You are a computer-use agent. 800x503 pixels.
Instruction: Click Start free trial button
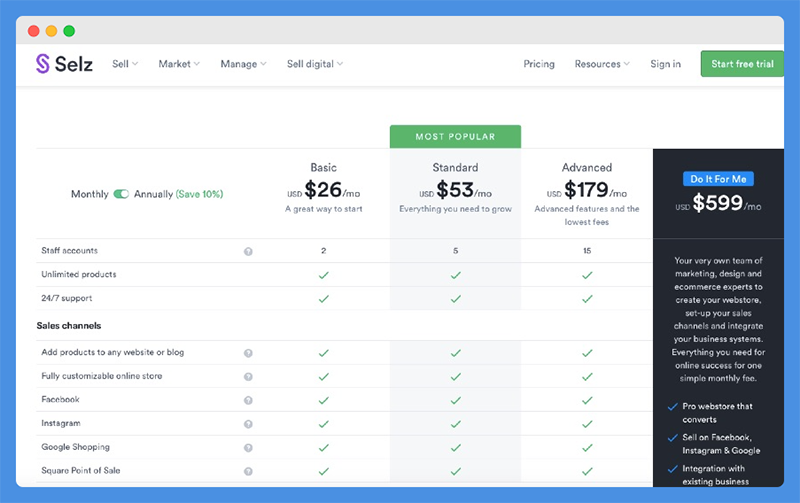(742, 64)
